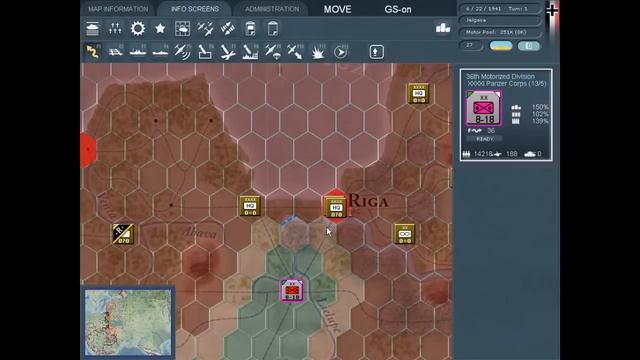Screen dimensions: 640x360
Task: Select the F2 rail move mode
Action: [x=116, y=52]
